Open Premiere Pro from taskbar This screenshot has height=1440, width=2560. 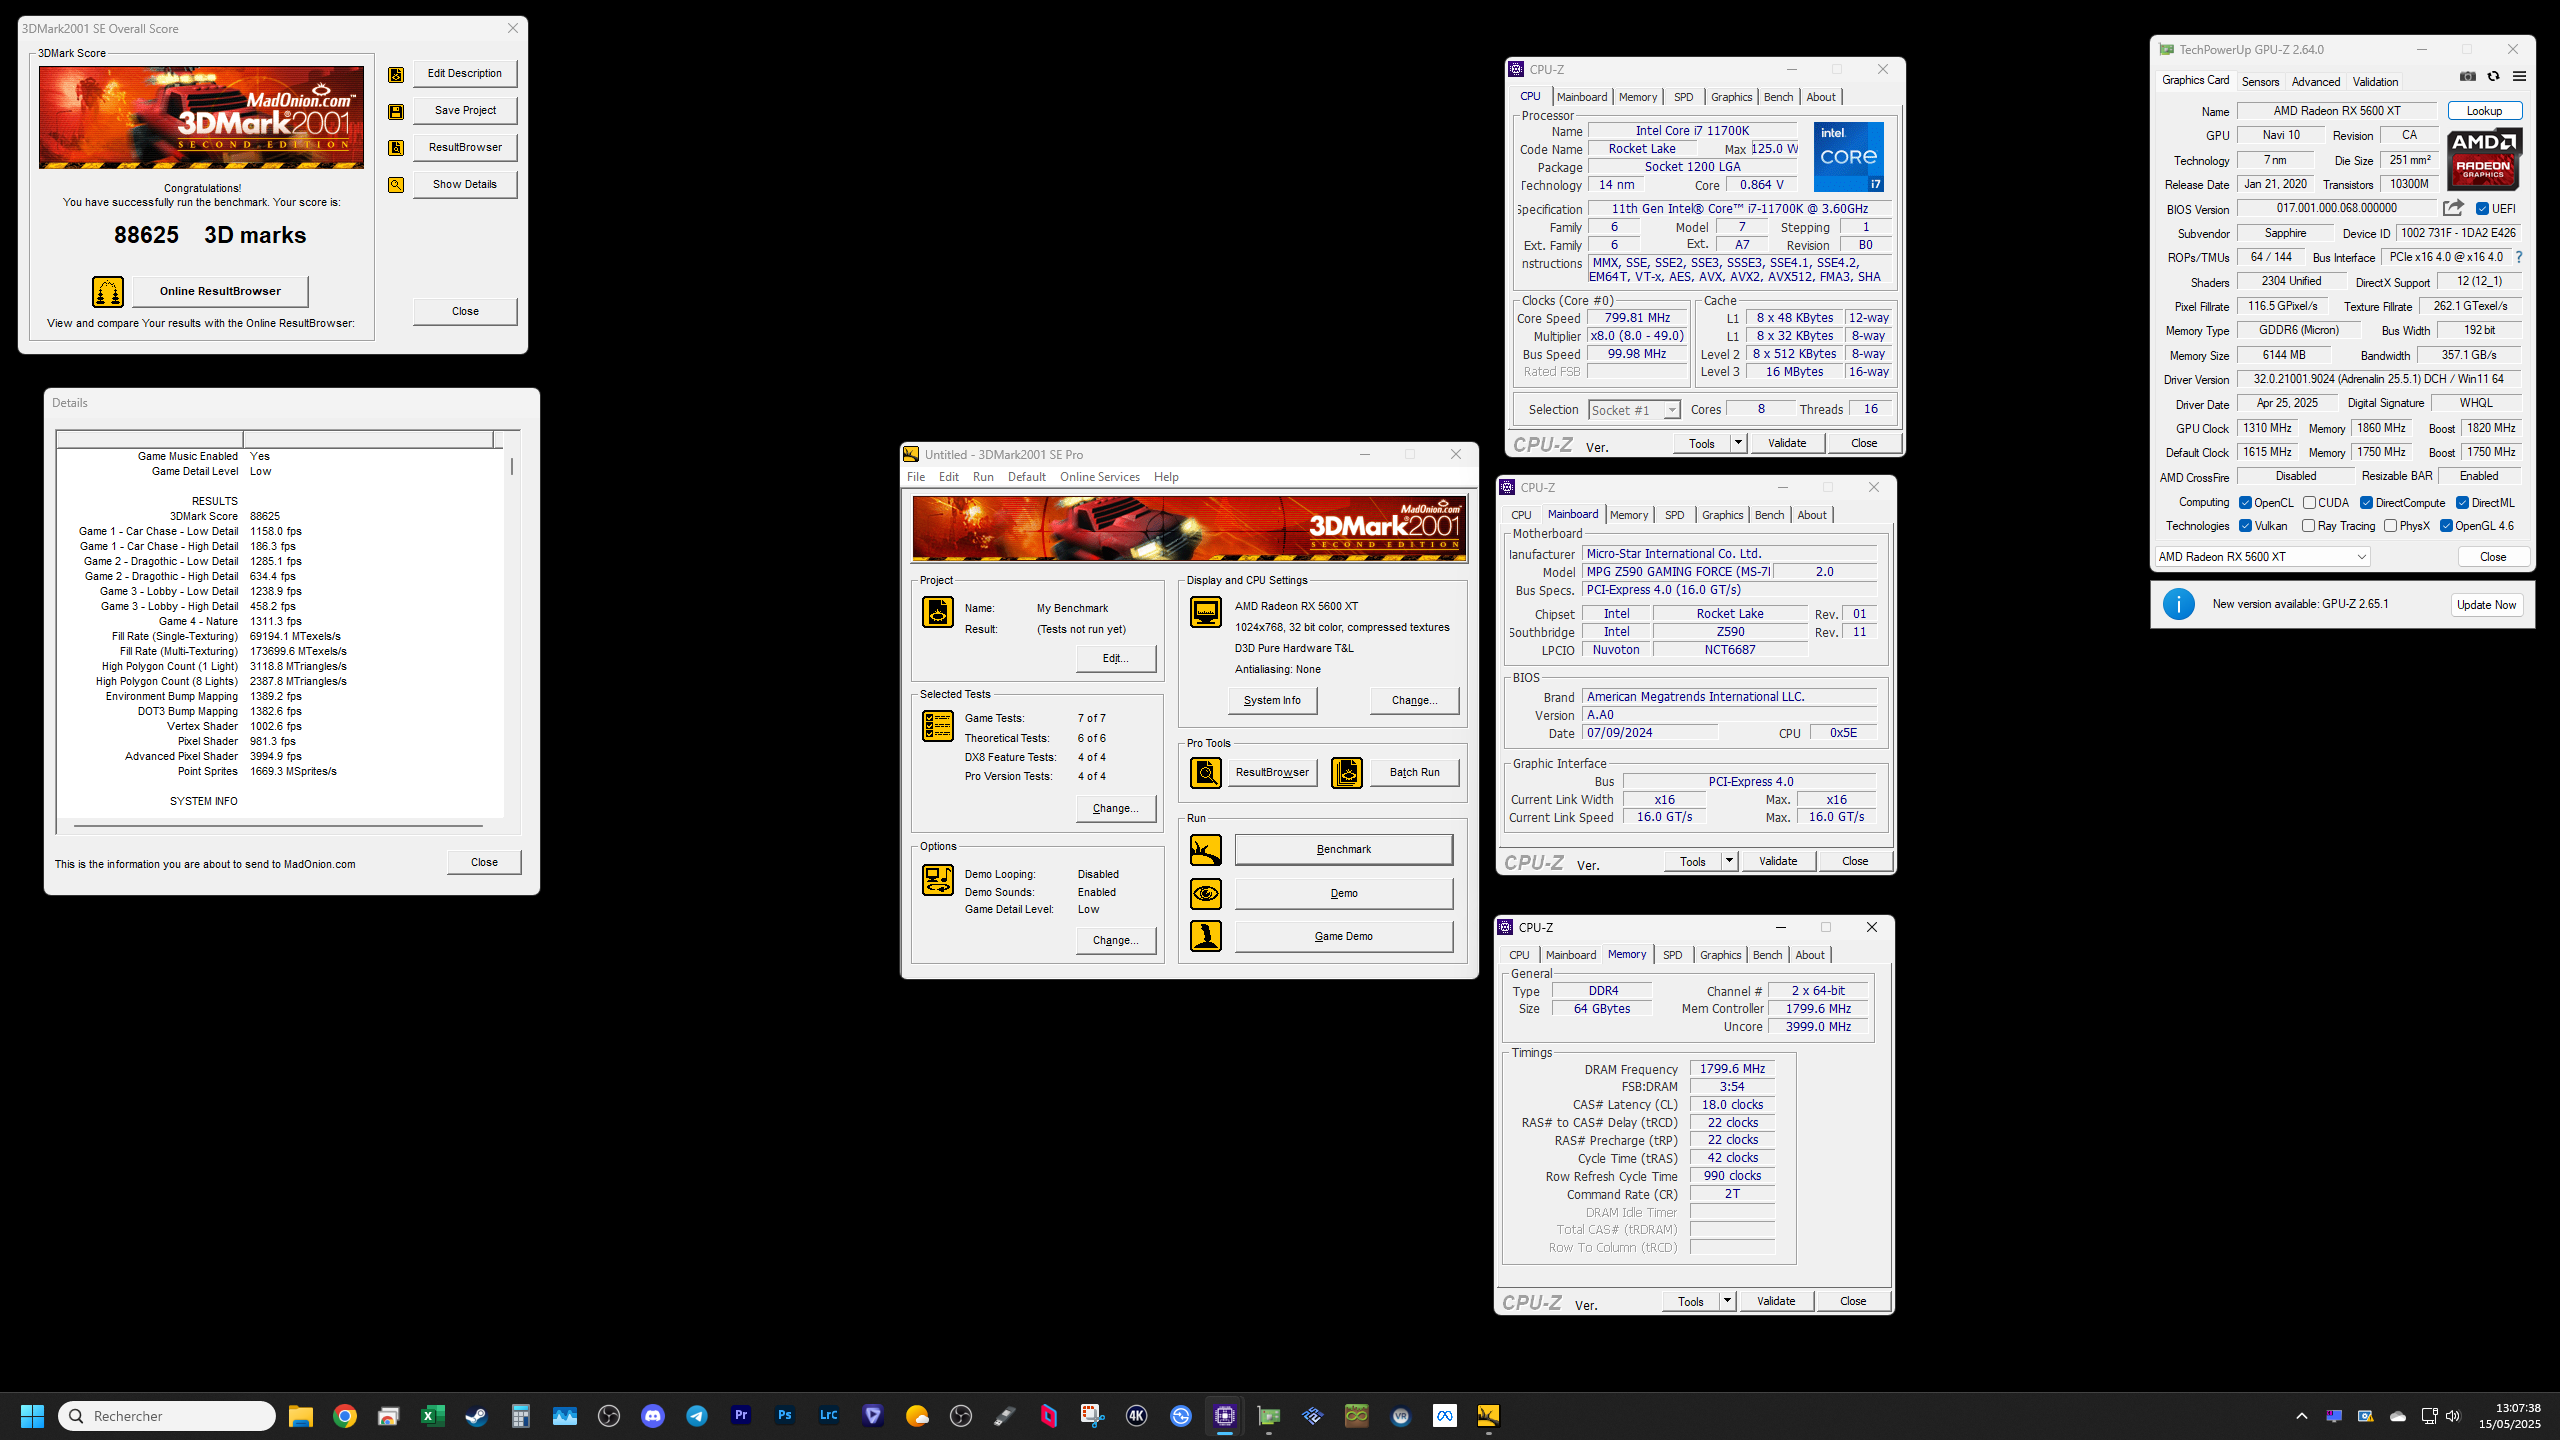741,1416
